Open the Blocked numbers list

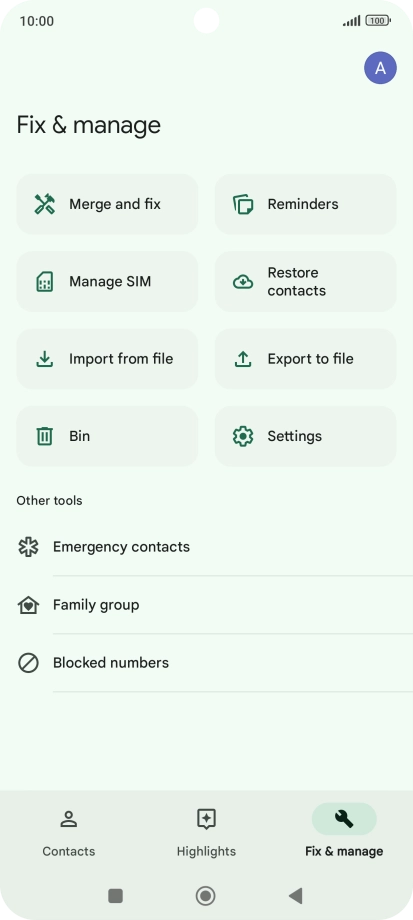(206, 663)
